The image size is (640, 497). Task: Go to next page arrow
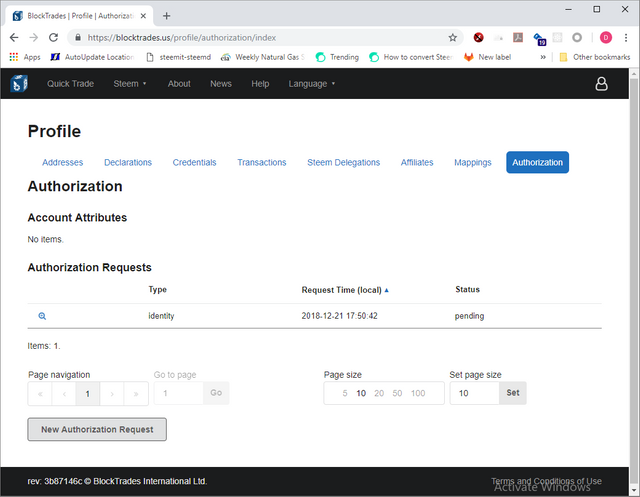tap(112, 394)
